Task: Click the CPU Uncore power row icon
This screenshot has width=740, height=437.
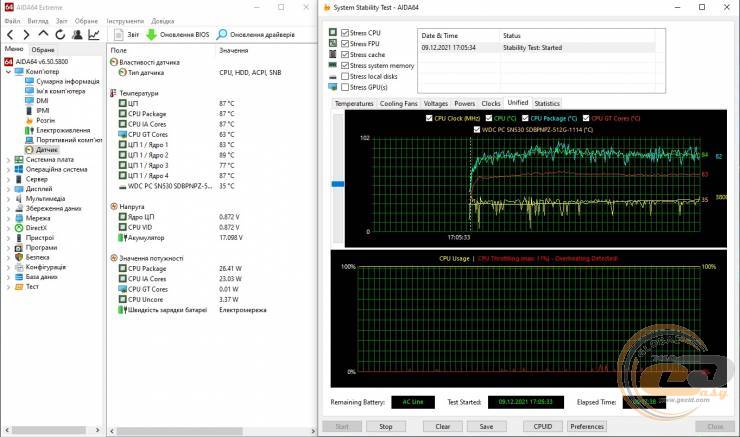Action: (x=123, y=299)
